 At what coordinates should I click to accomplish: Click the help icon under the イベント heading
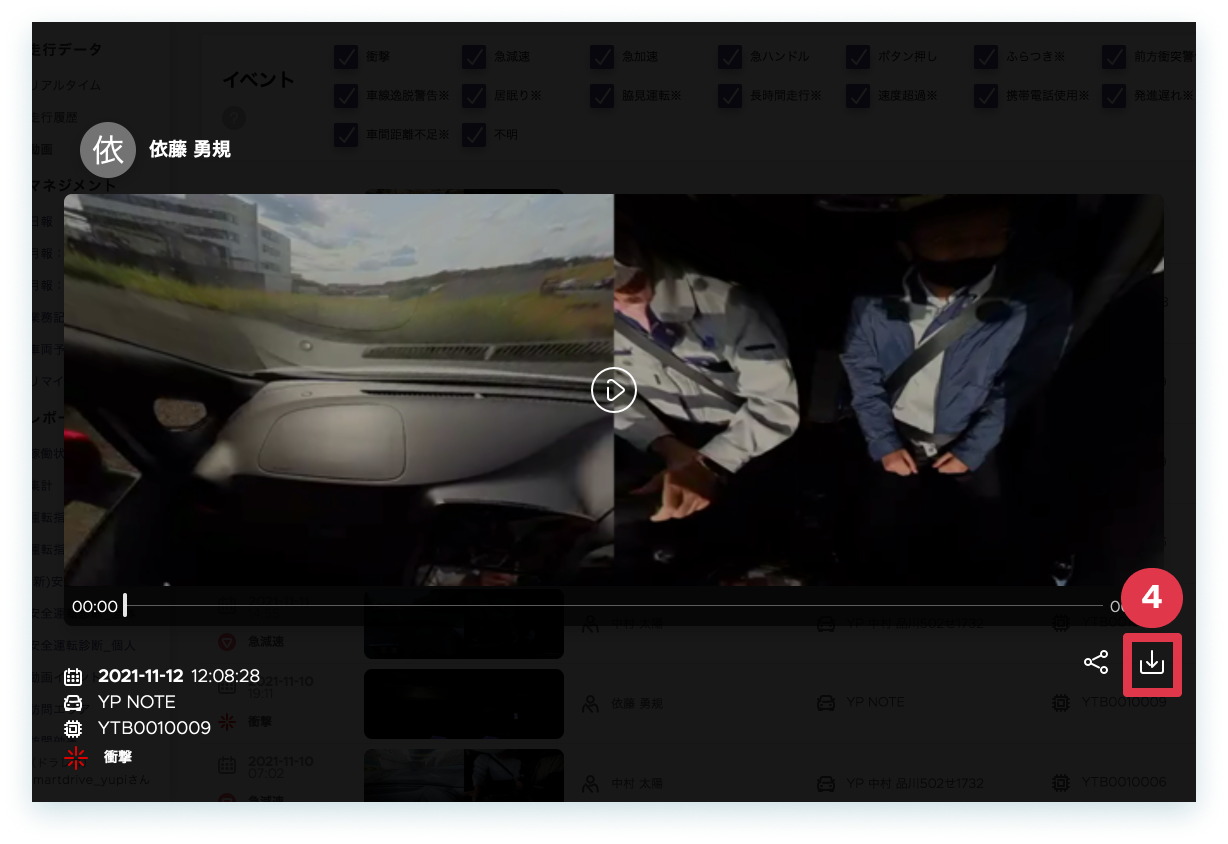click(233, 117)
